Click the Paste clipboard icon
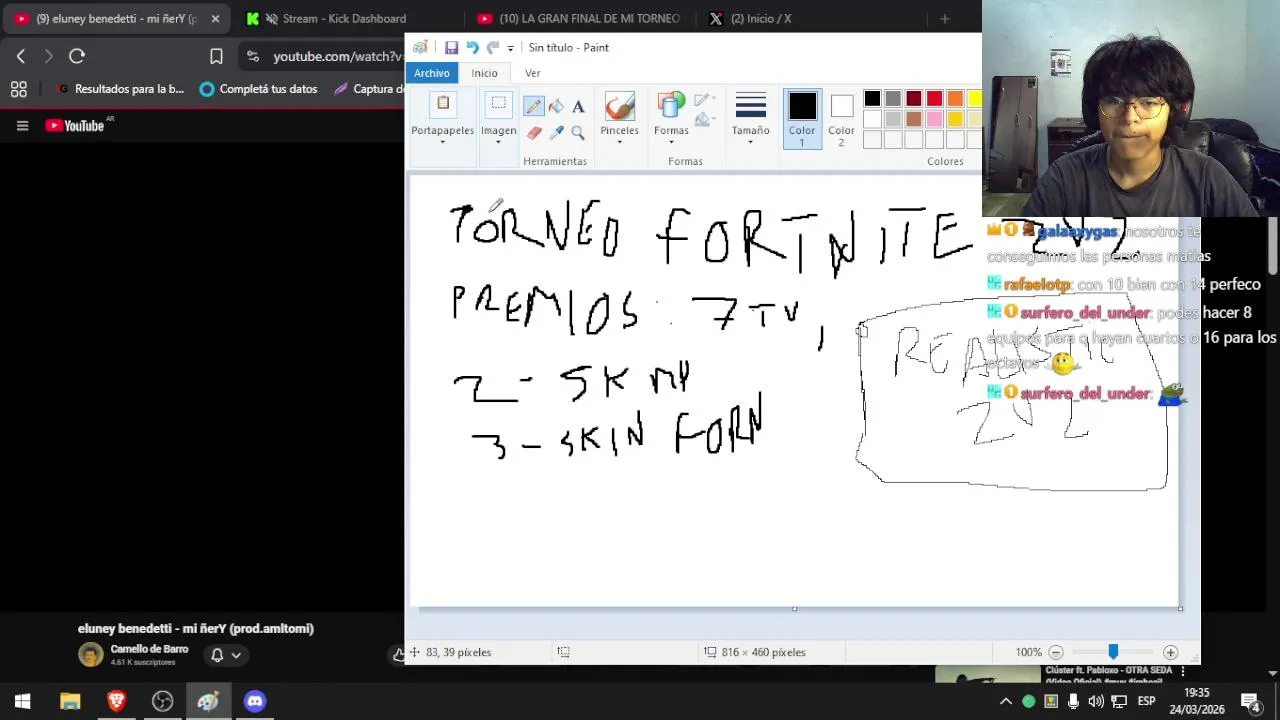The height and width of the screenshot is (720, 1280). click(x=443, y=104)
